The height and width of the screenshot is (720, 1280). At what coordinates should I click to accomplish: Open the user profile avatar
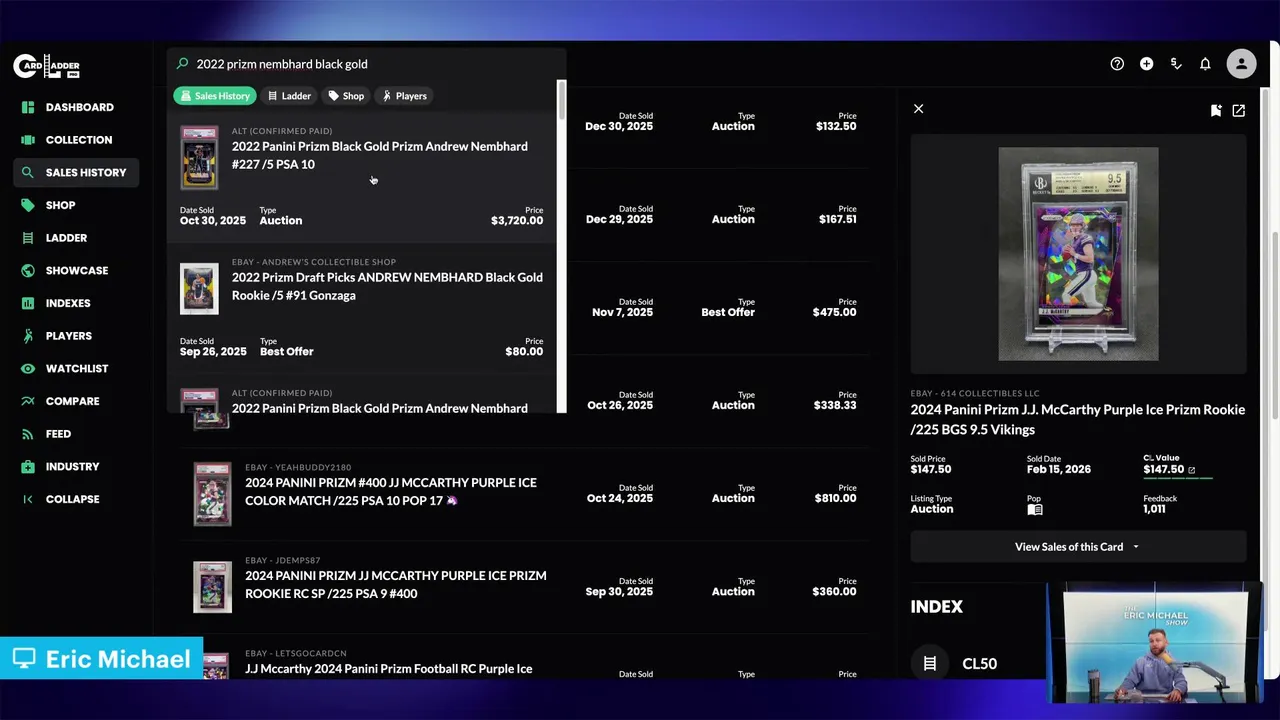[x=1241, y=64]
